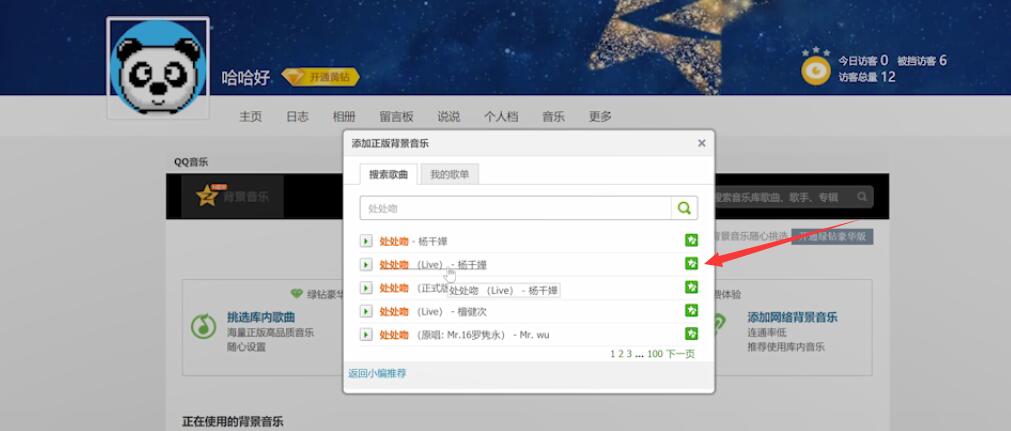Go to 下一页 next results page
The height and width of the screenshot is (431, 1011).
(x=680, y=354)
